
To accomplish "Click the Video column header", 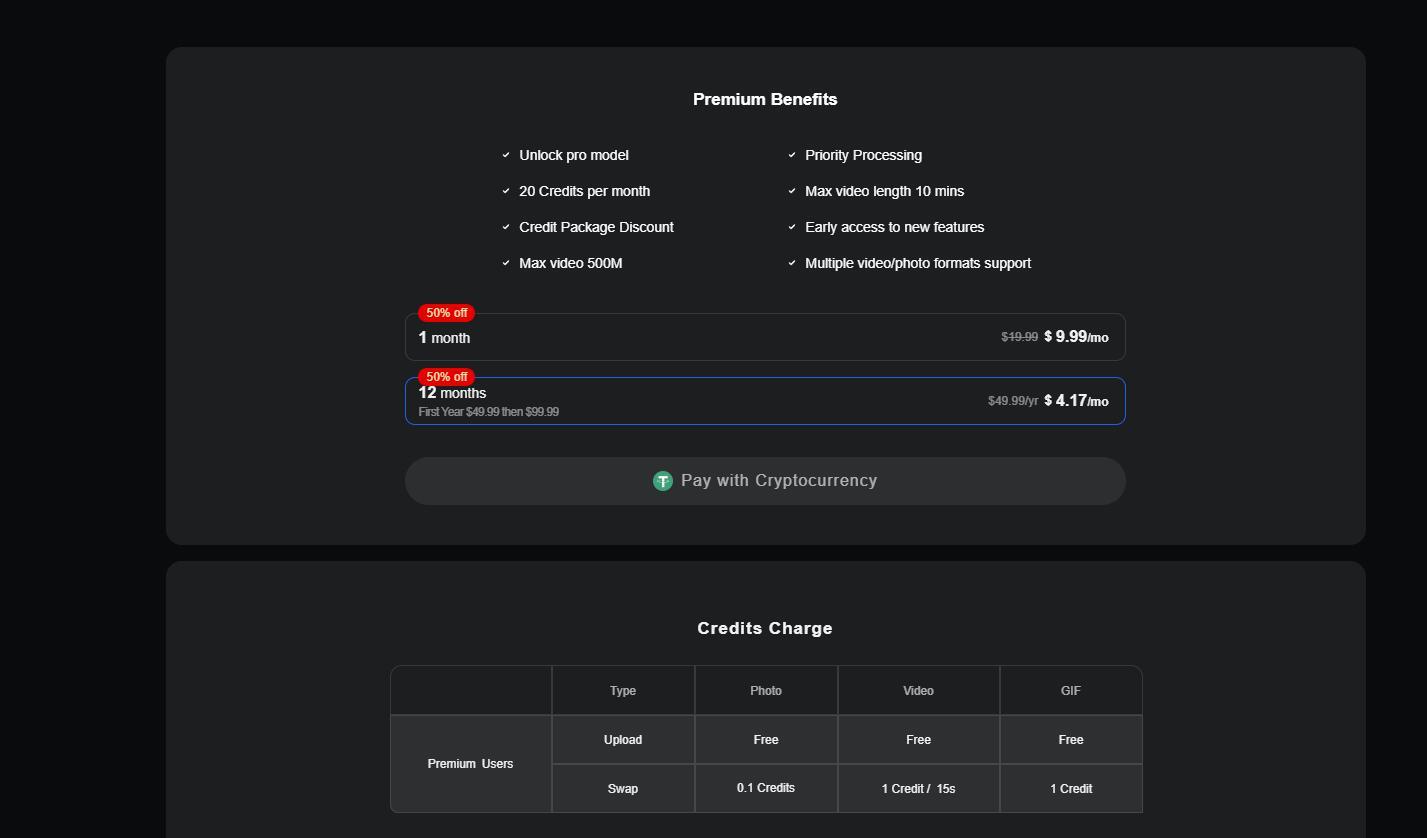I will [x=918, y=690].
